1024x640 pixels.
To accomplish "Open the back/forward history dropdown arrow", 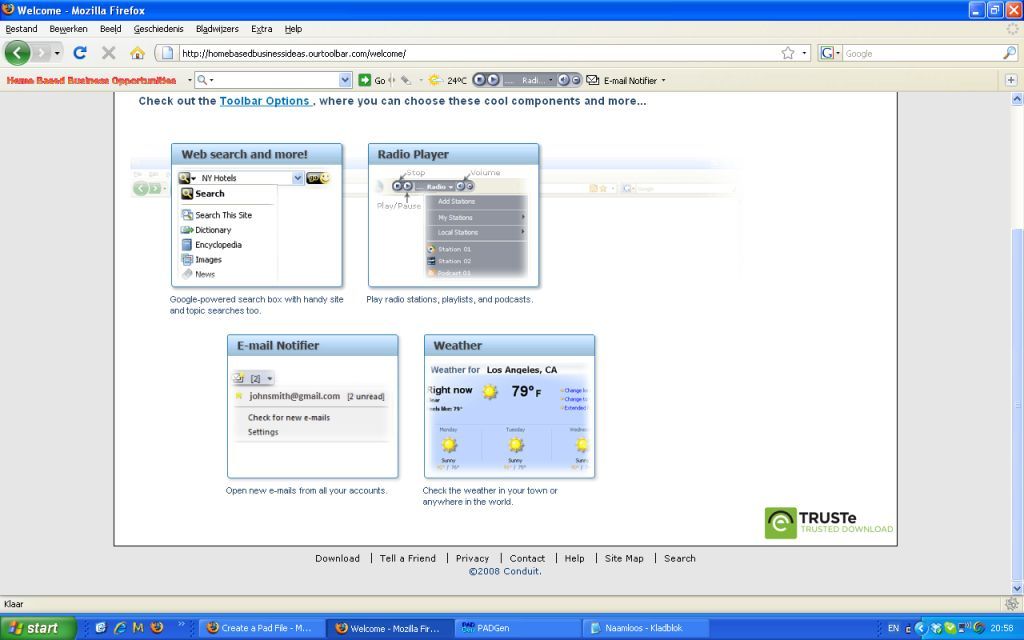I will [x=57, y=53].
